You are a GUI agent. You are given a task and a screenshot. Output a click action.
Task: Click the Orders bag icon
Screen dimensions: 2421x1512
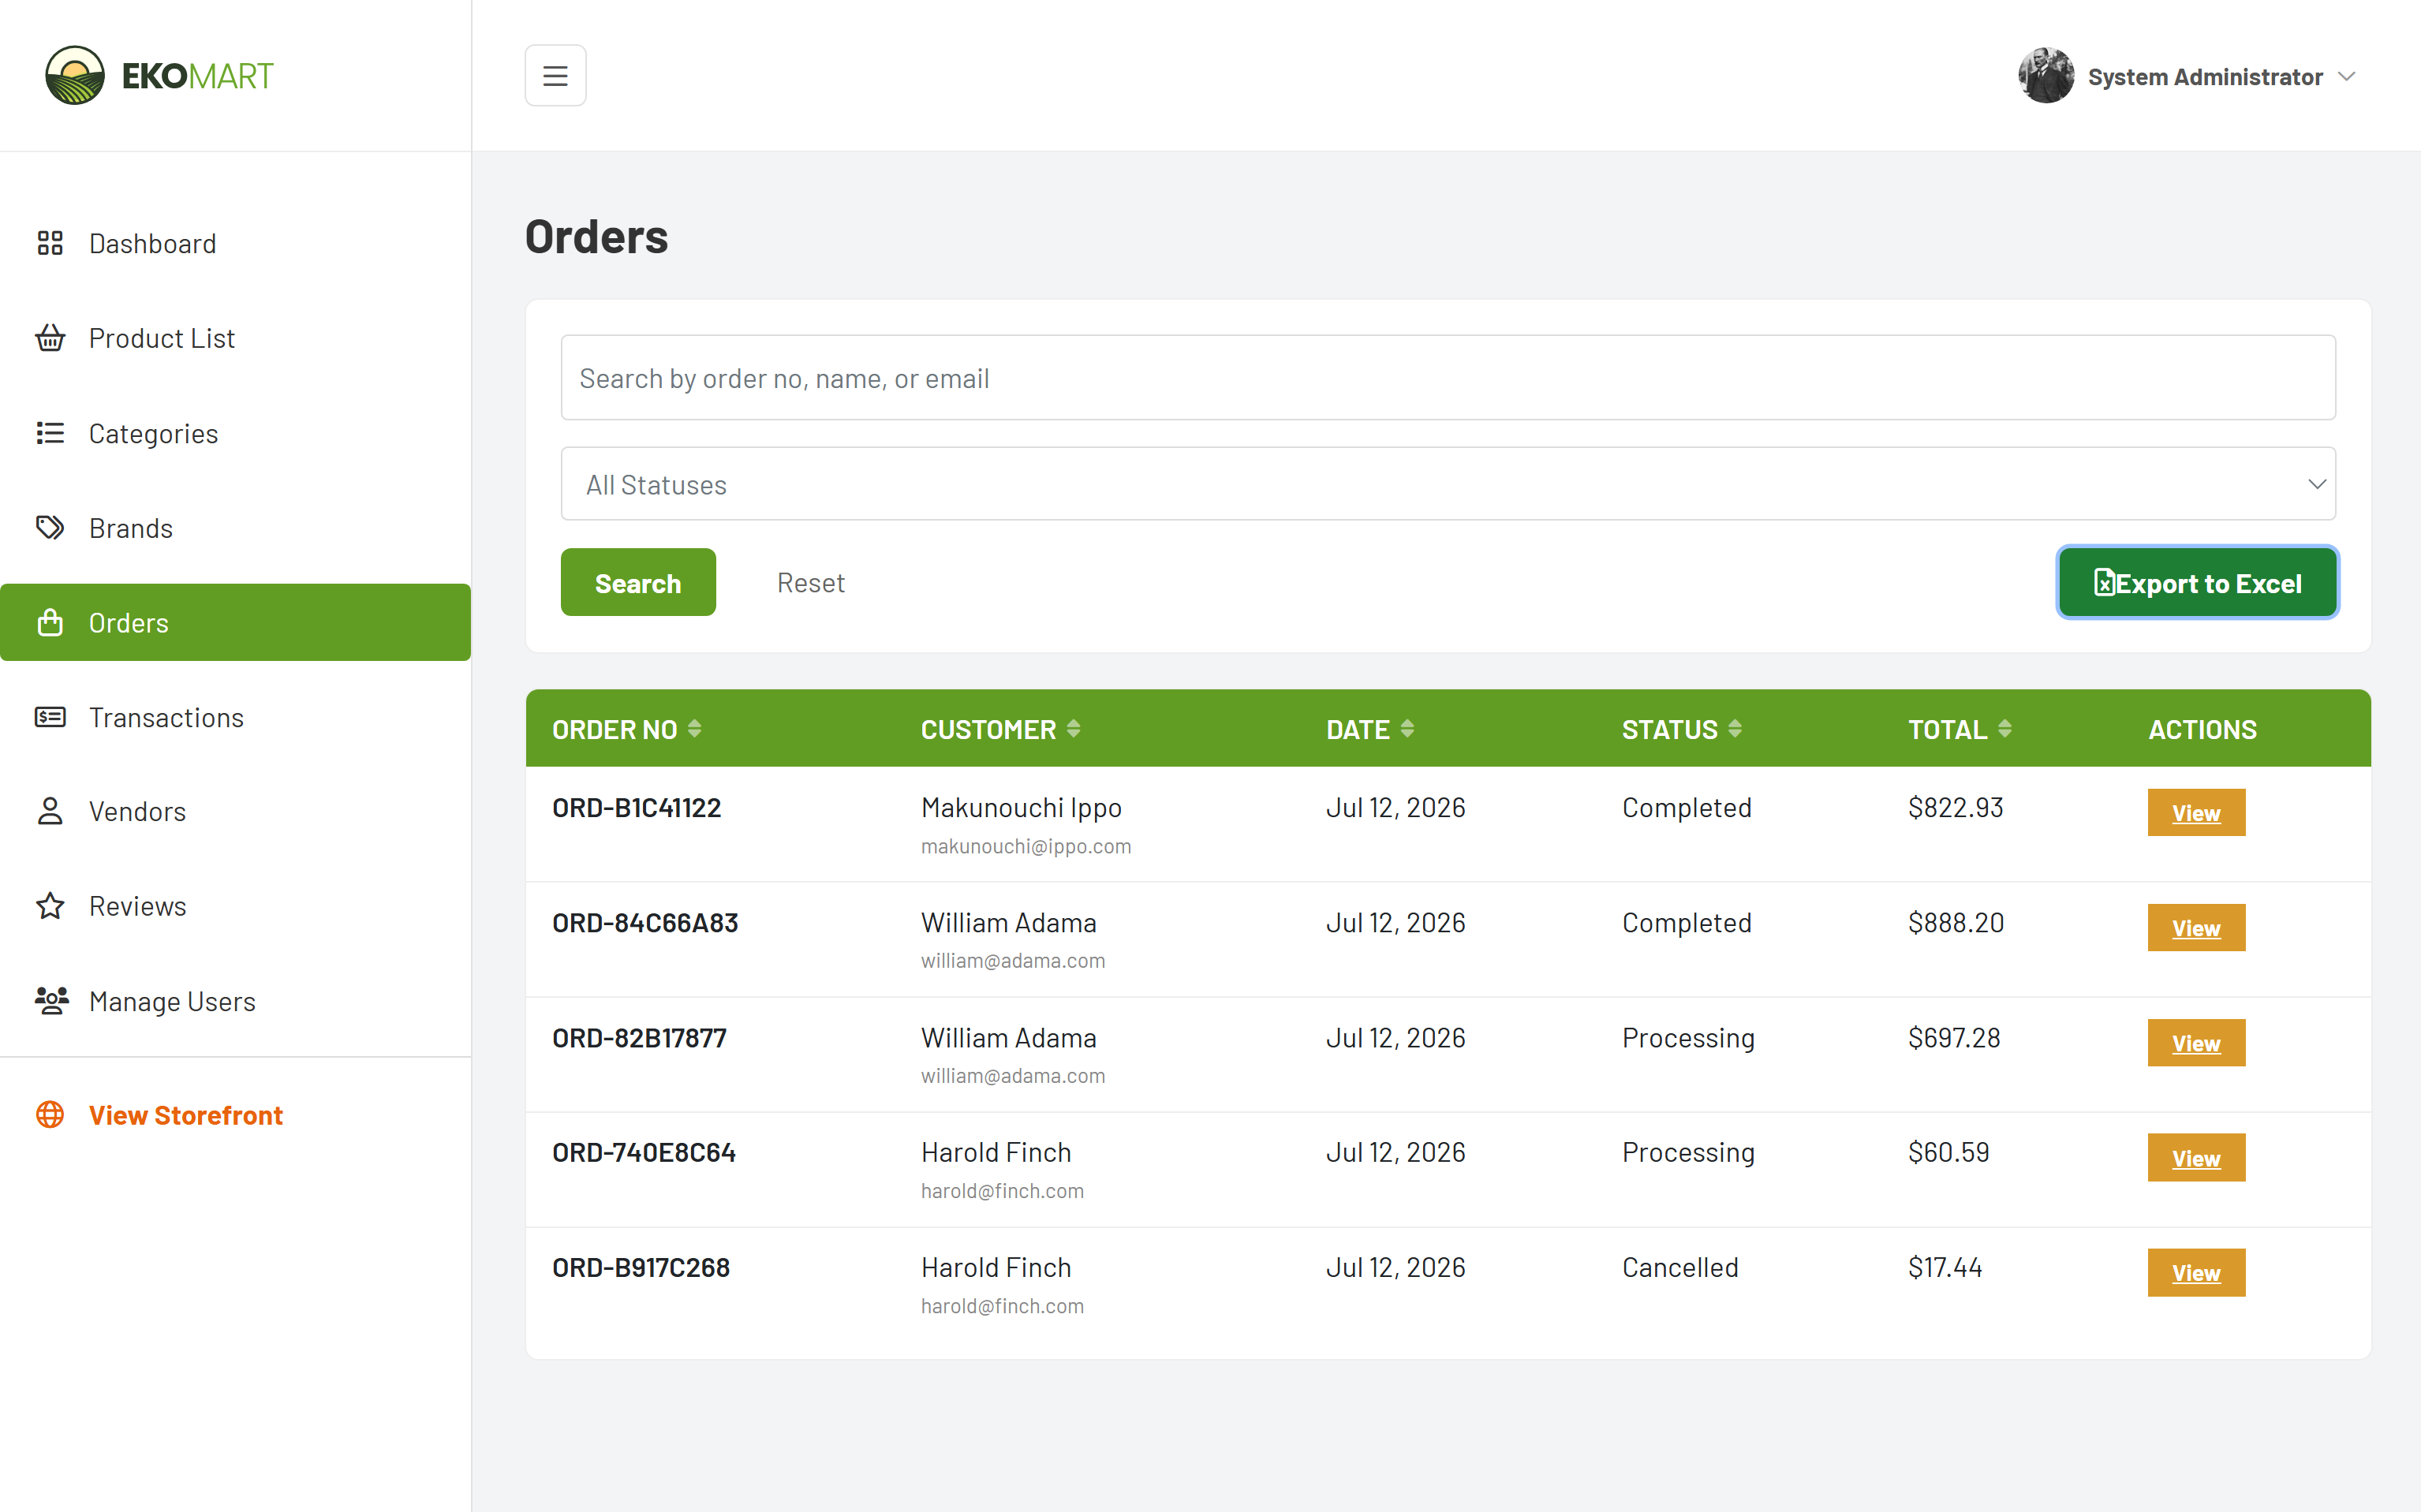[50, 623]
